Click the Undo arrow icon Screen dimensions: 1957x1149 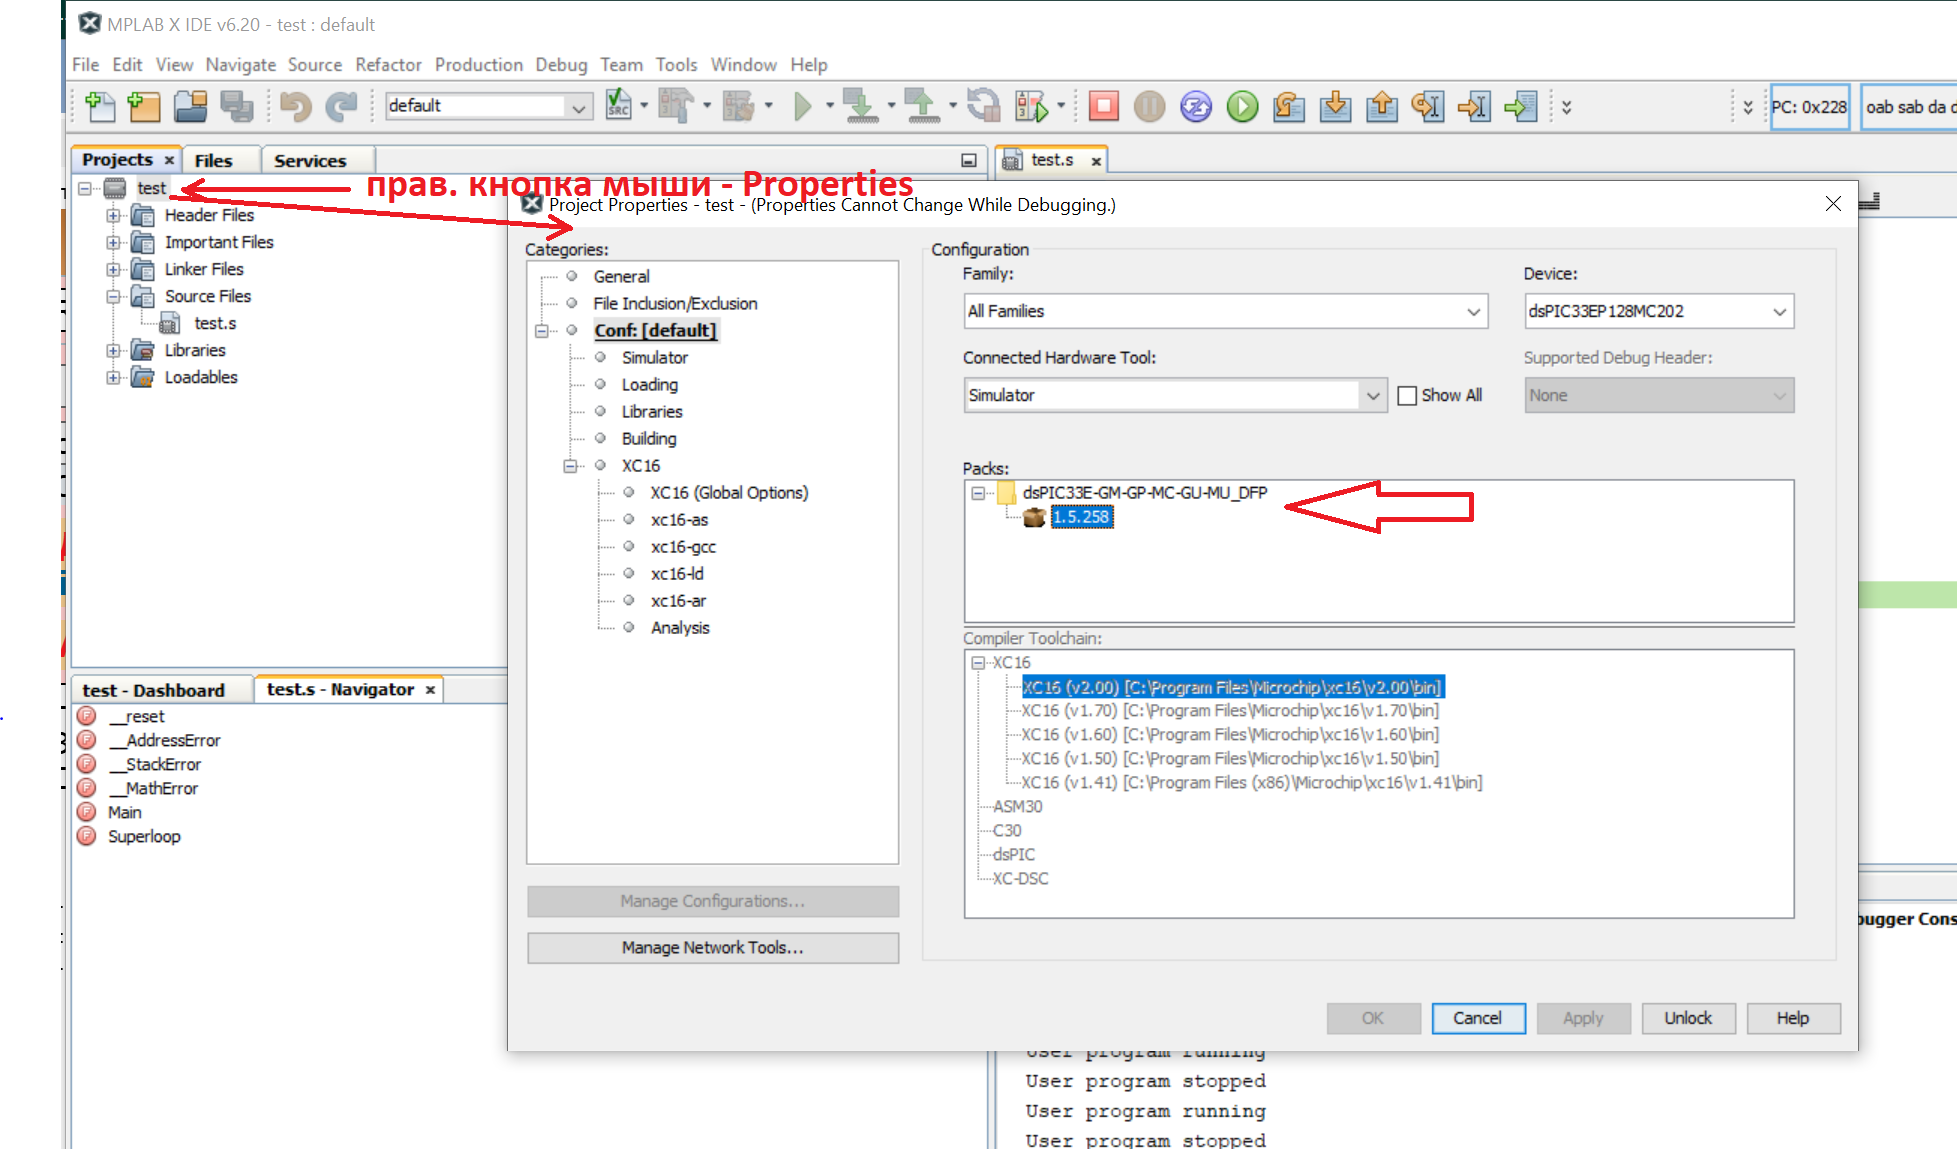pos(295,106)
